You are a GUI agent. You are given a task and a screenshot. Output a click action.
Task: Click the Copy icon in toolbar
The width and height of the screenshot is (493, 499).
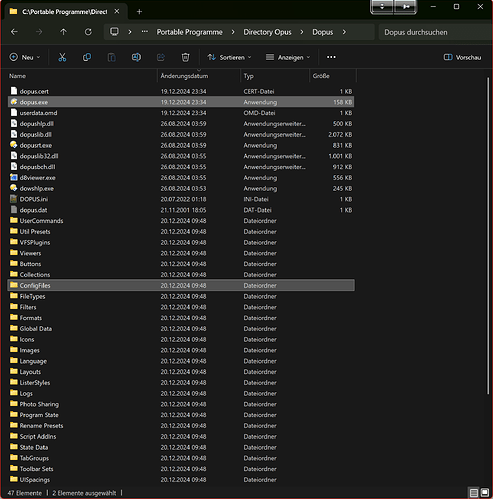(x=87, y=57)
